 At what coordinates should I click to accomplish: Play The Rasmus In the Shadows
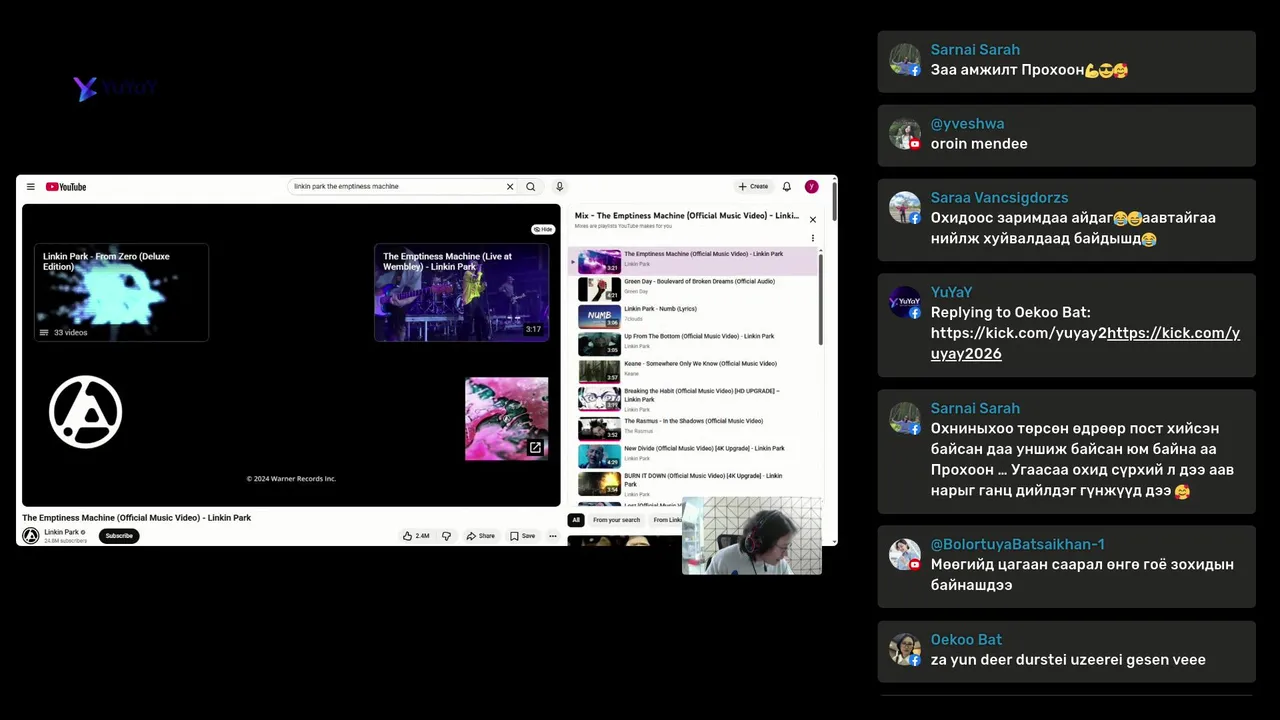coord(695,428)
